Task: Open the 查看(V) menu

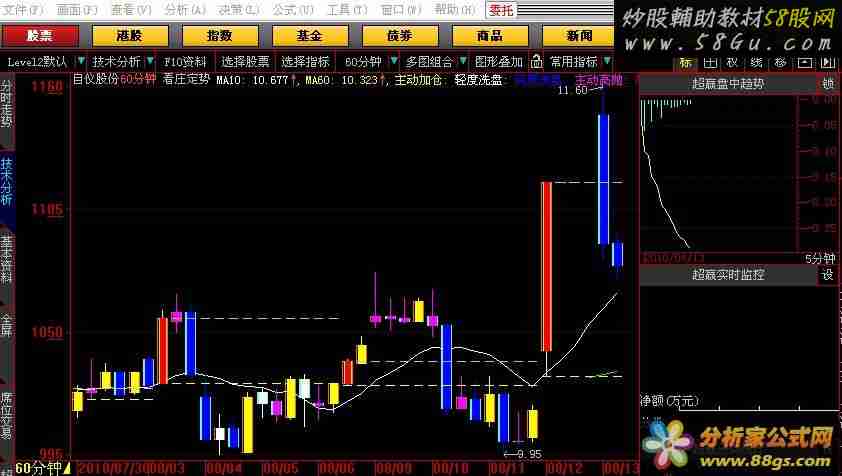Action: coord(131,9)
